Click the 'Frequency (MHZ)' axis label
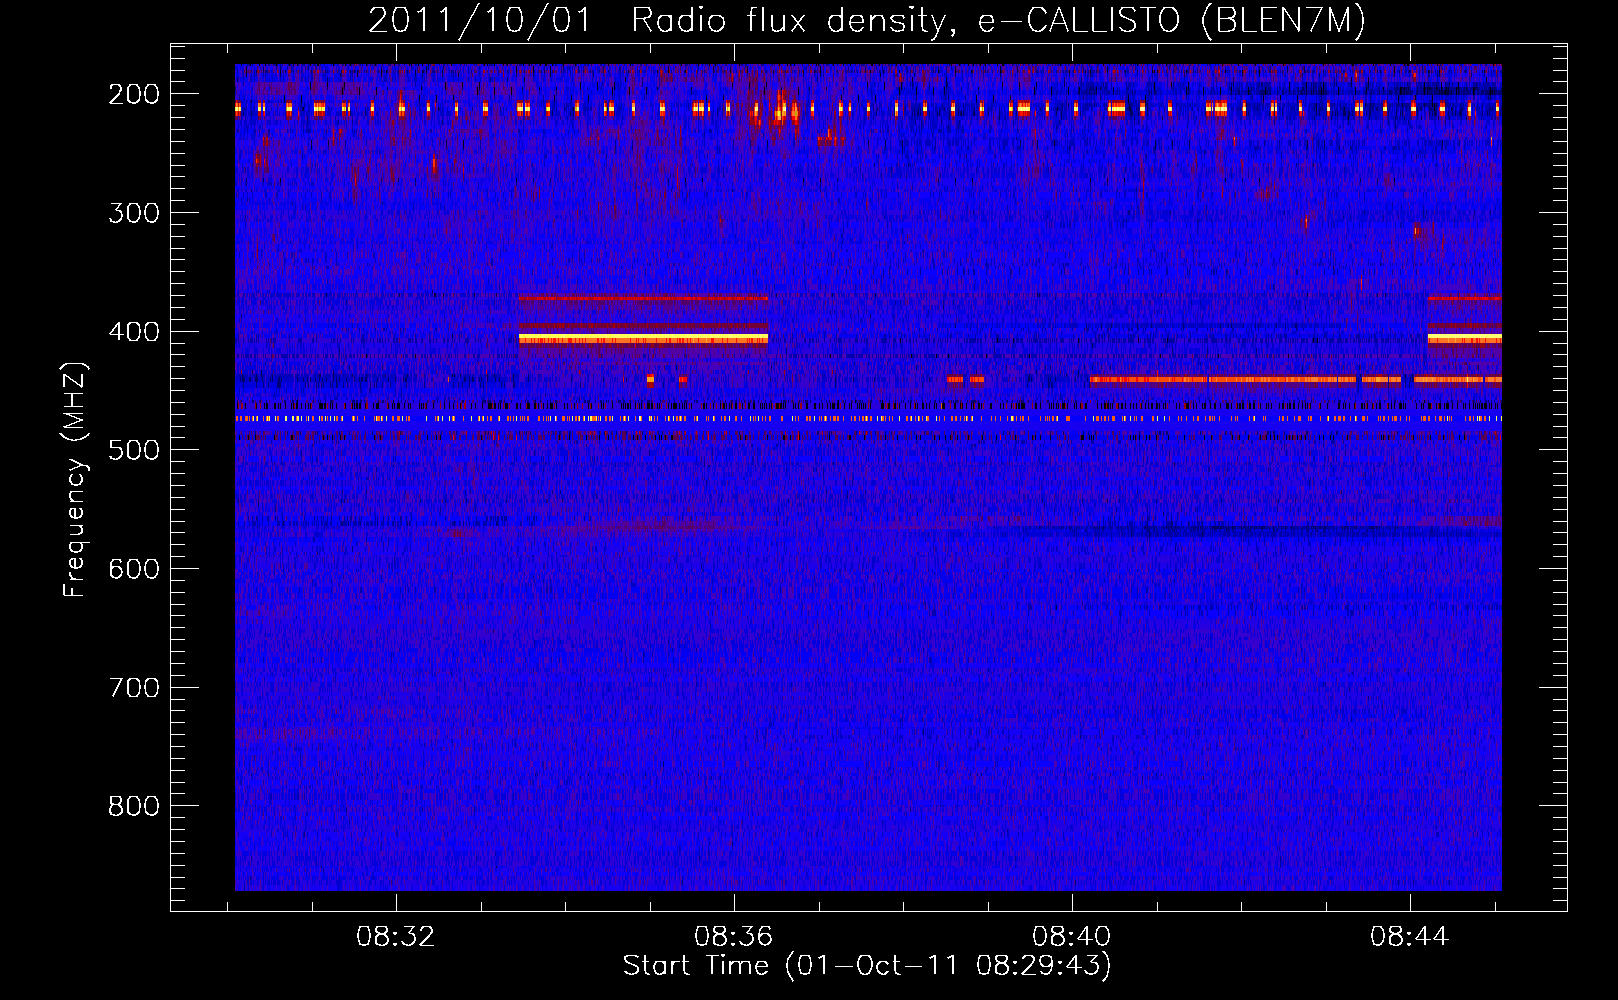Screen dimensions: 1618x1000 point(75,480)
